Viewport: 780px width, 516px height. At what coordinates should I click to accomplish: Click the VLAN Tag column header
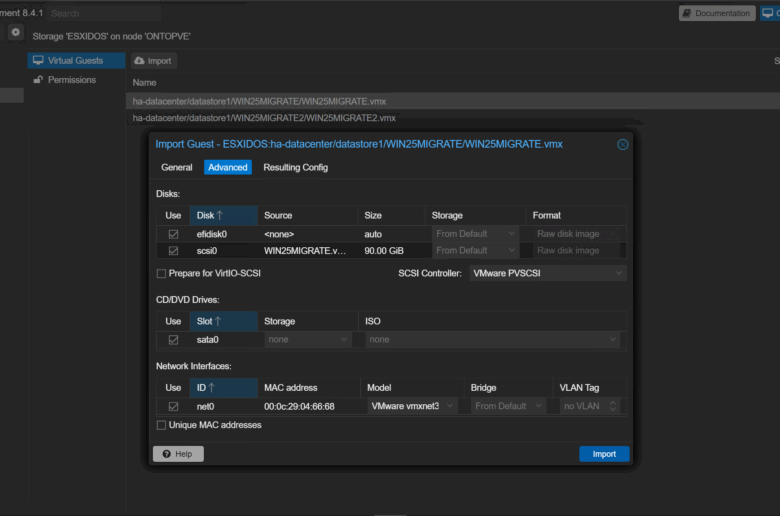[x=589, y=388]
